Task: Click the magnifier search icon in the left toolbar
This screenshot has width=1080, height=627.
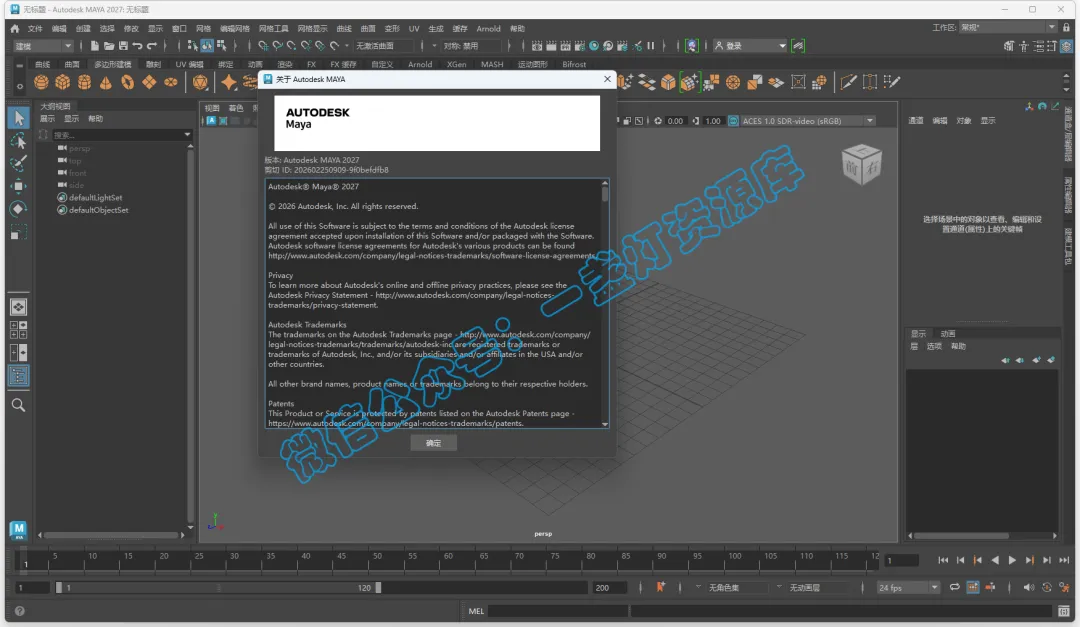Action: (x=19, y=405)
